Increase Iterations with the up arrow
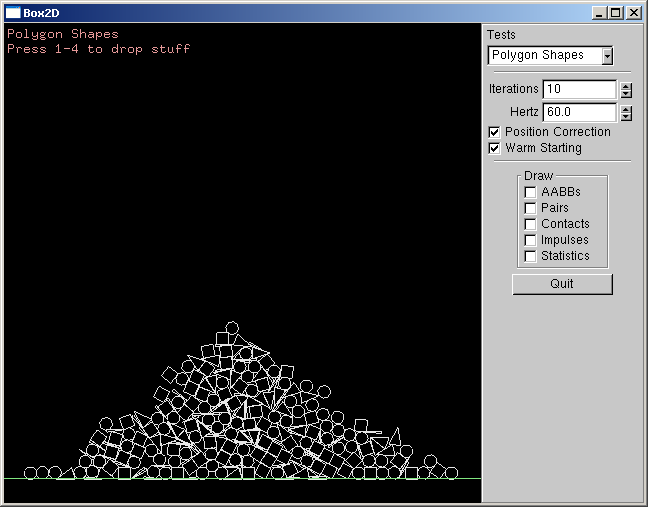 (626, 85)
